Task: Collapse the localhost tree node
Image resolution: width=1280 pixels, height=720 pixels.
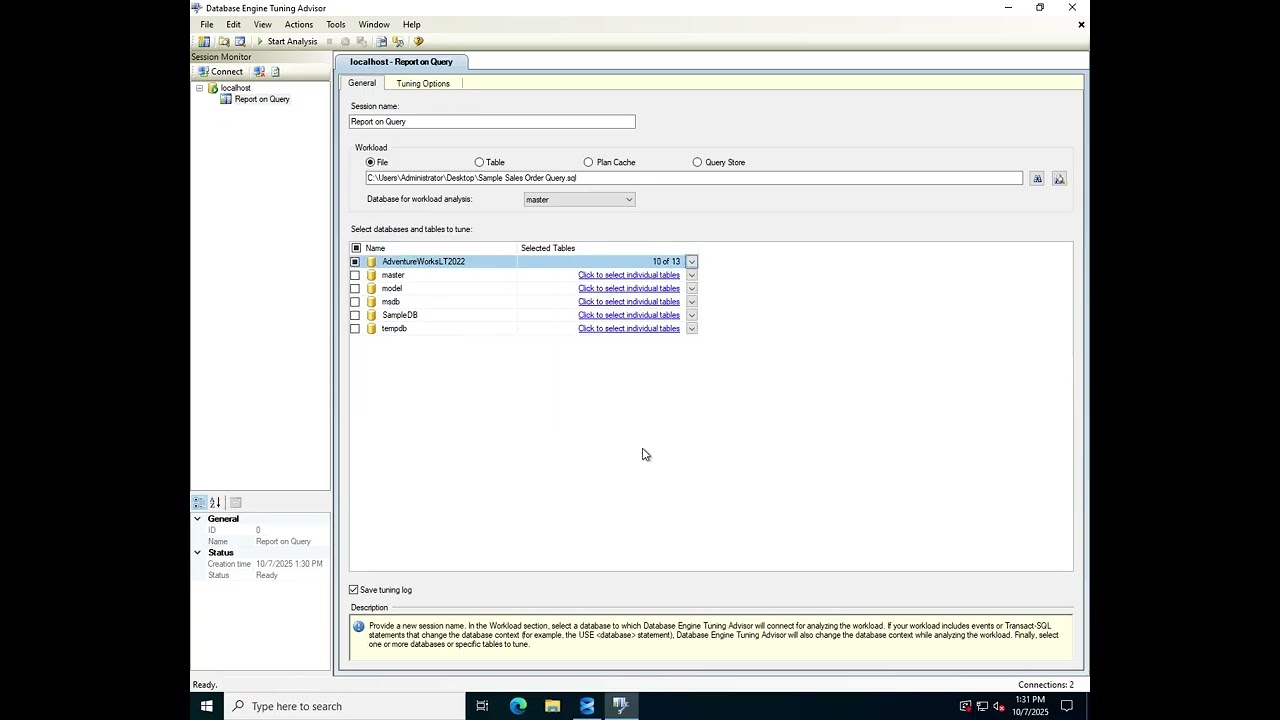Action: click(200, 88)
